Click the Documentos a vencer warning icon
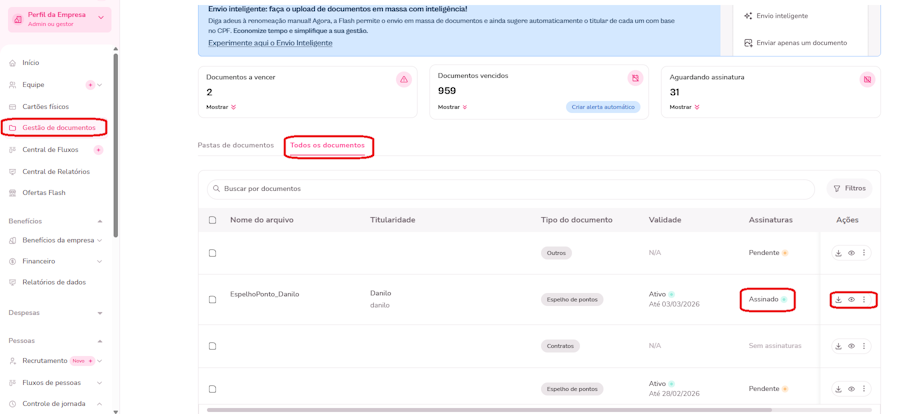The image size is (900, 414). (x=404, y=79)
